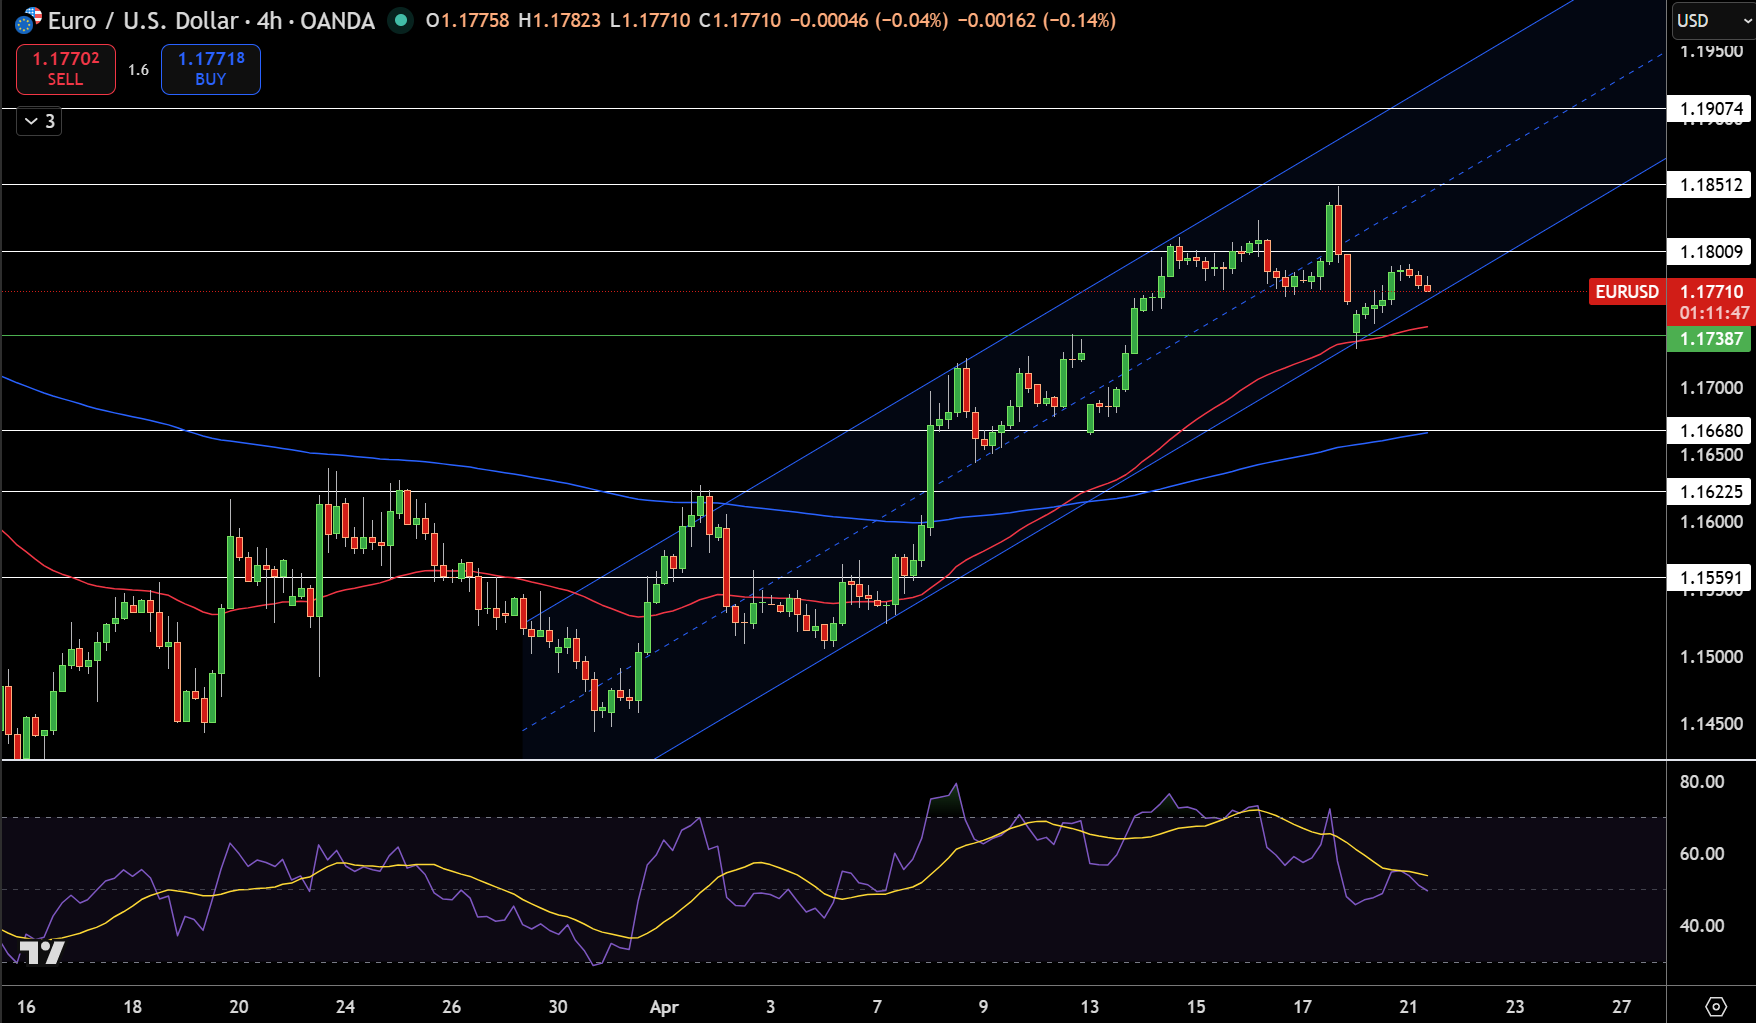Select the 1.15591 price level label
This screenshot has height=1023, width=1756.
coord(1711,578)
